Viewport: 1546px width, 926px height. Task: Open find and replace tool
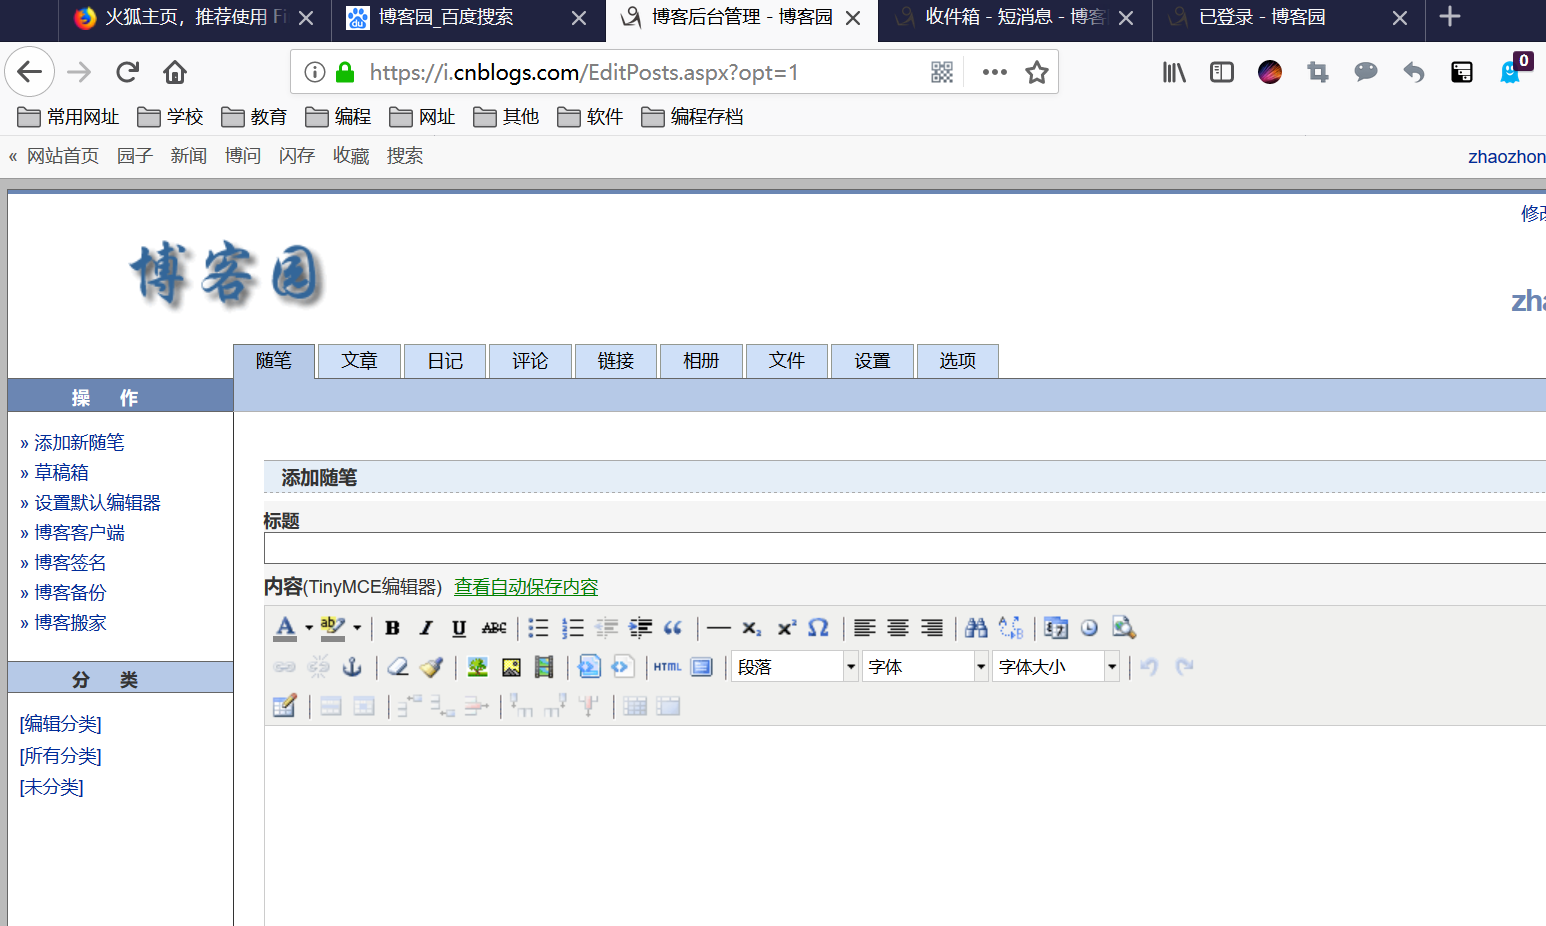1011,628
